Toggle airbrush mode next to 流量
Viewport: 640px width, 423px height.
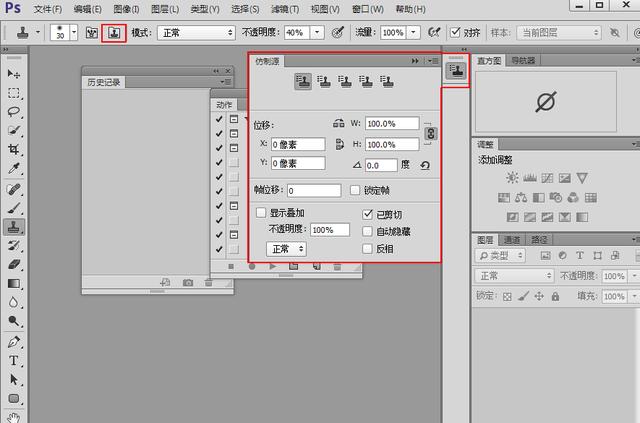(x=433, y=33)
